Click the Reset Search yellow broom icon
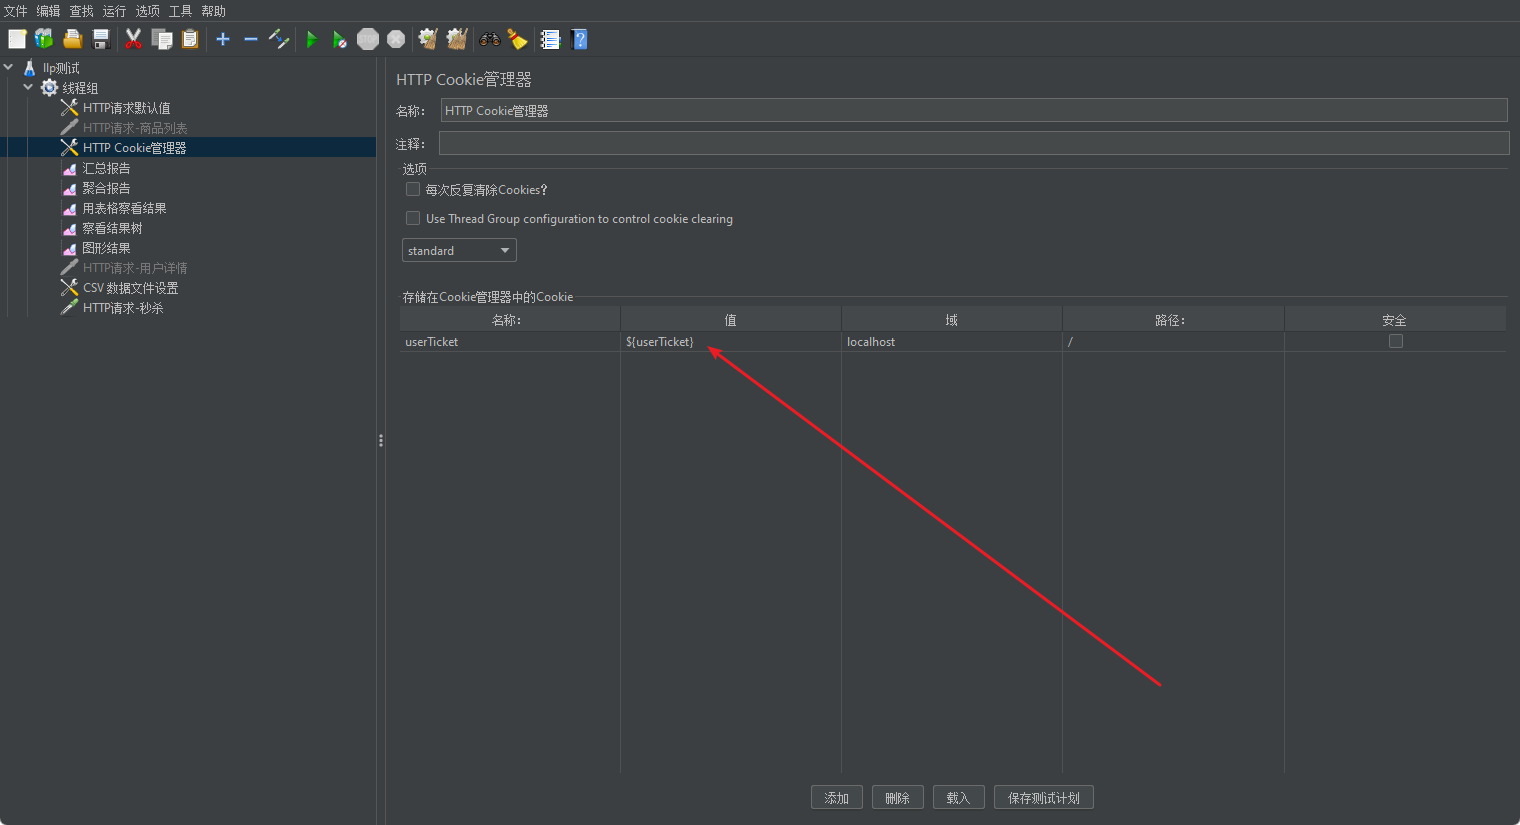The image size is (1520, 825). click(x=517, y=39)
